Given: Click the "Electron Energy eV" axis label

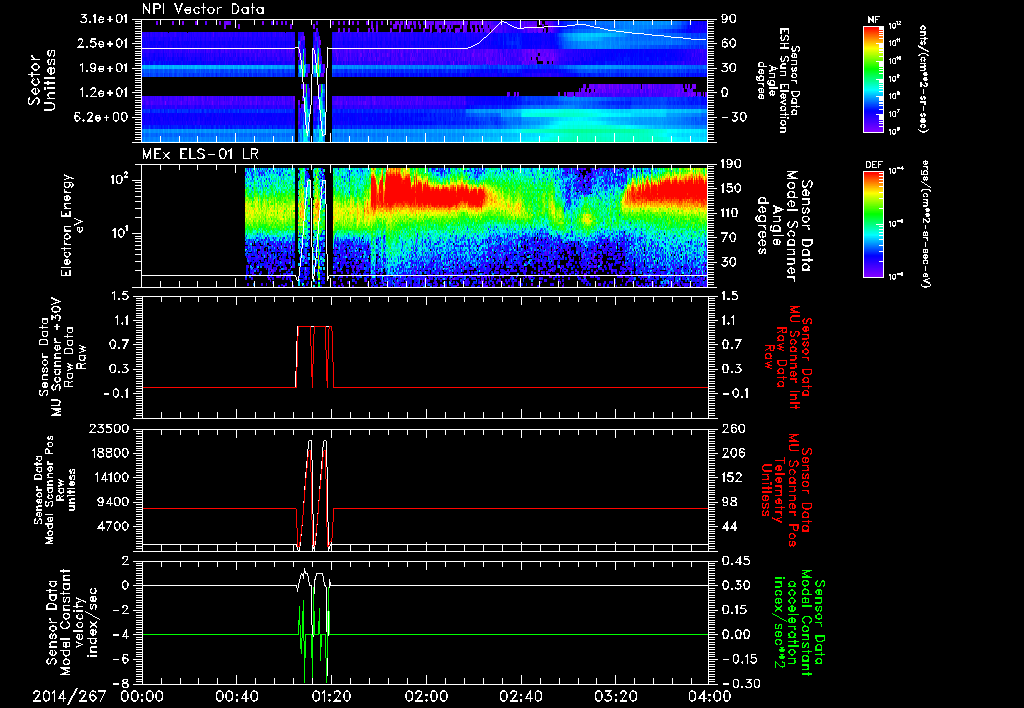Looking at the screenshot, I should [x=71, y=225].
